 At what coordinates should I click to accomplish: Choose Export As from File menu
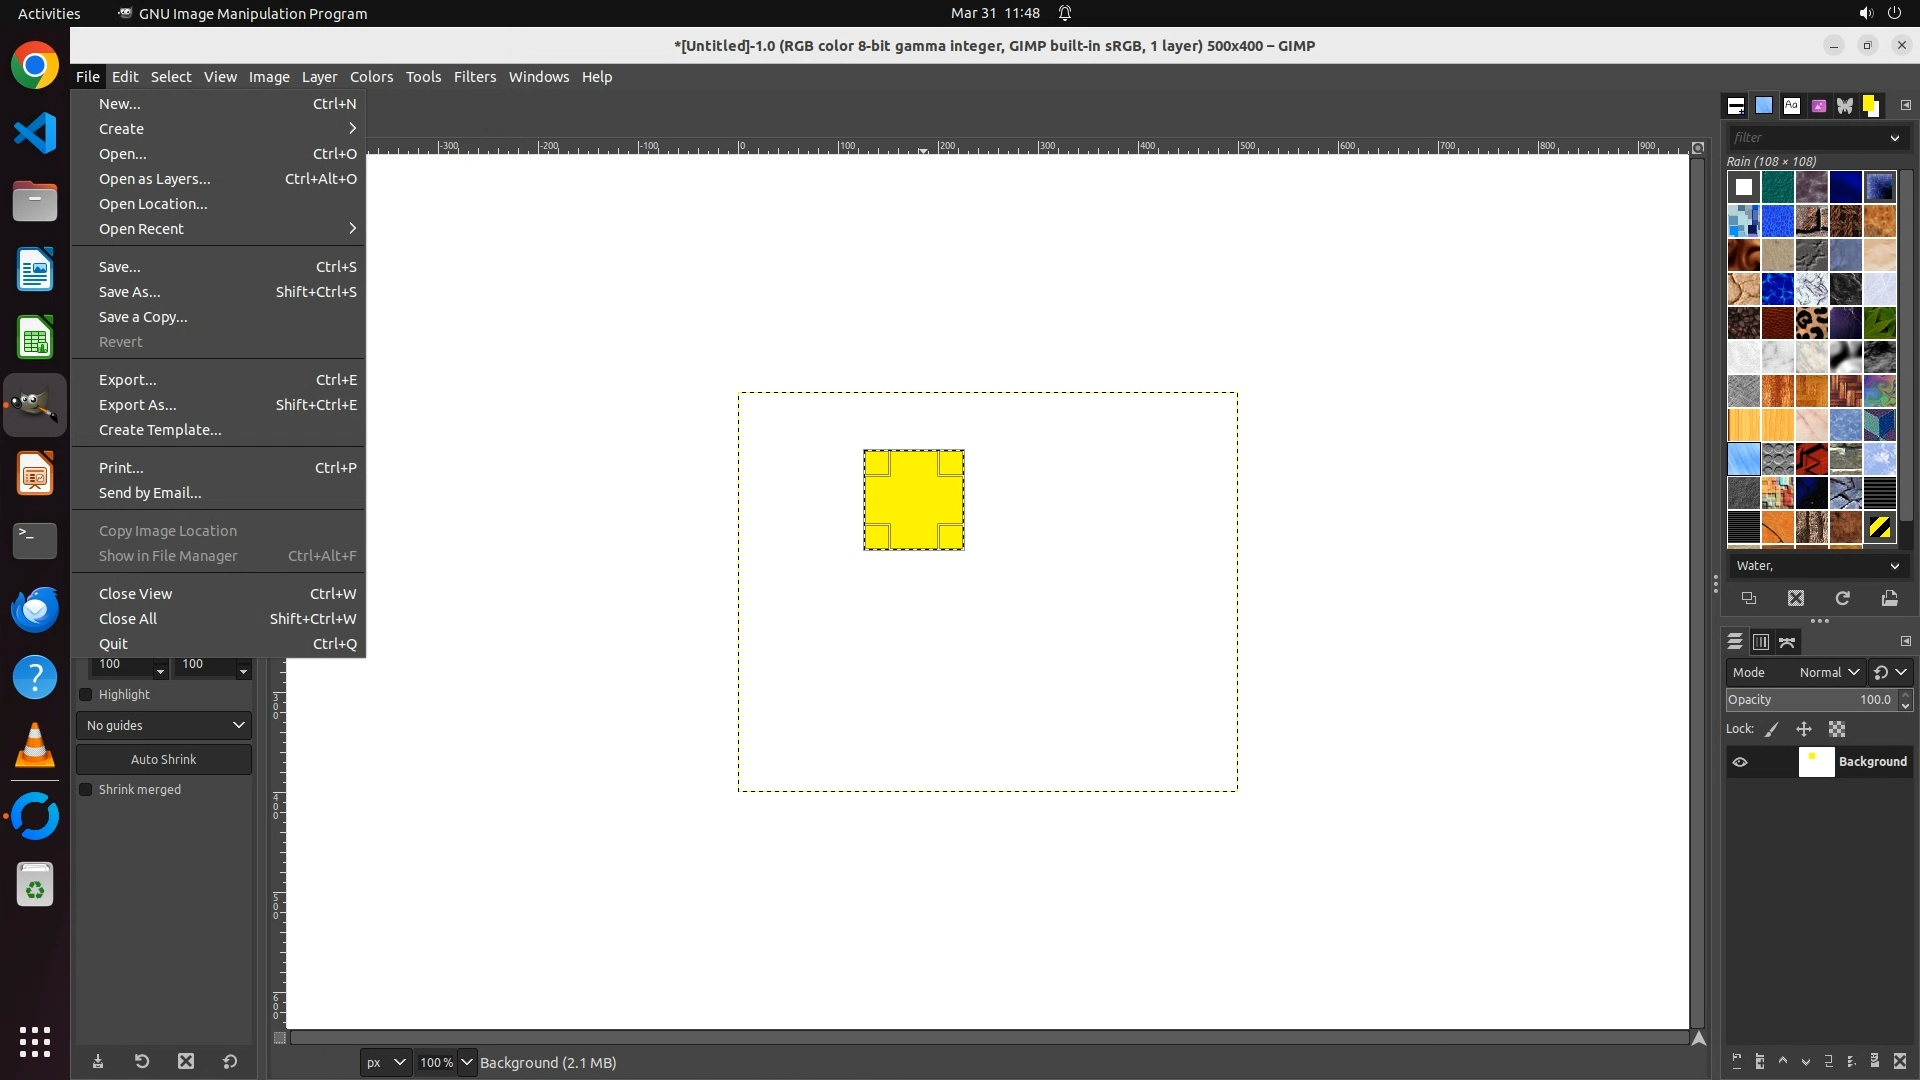pos(137,405)
